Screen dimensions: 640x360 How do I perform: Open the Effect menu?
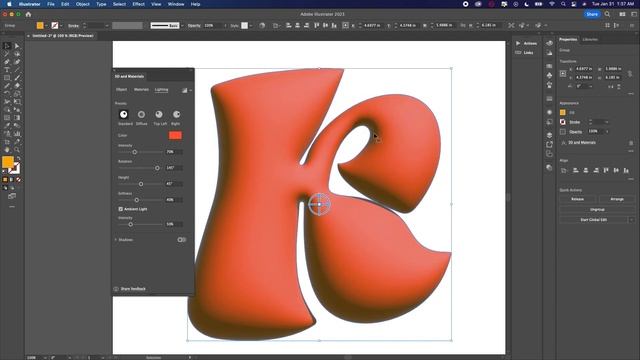138,4
